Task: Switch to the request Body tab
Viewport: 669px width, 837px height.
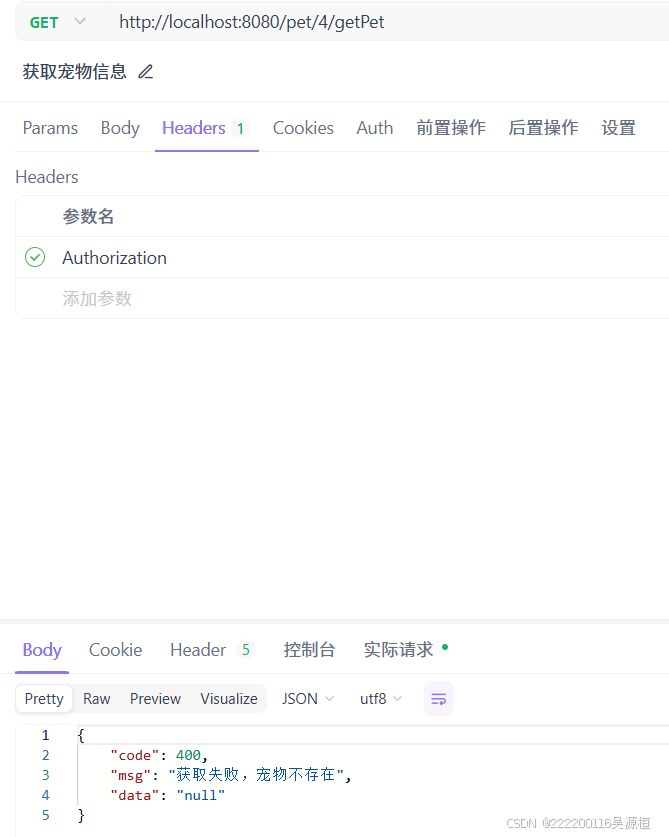Action: [x=120, y=128]
